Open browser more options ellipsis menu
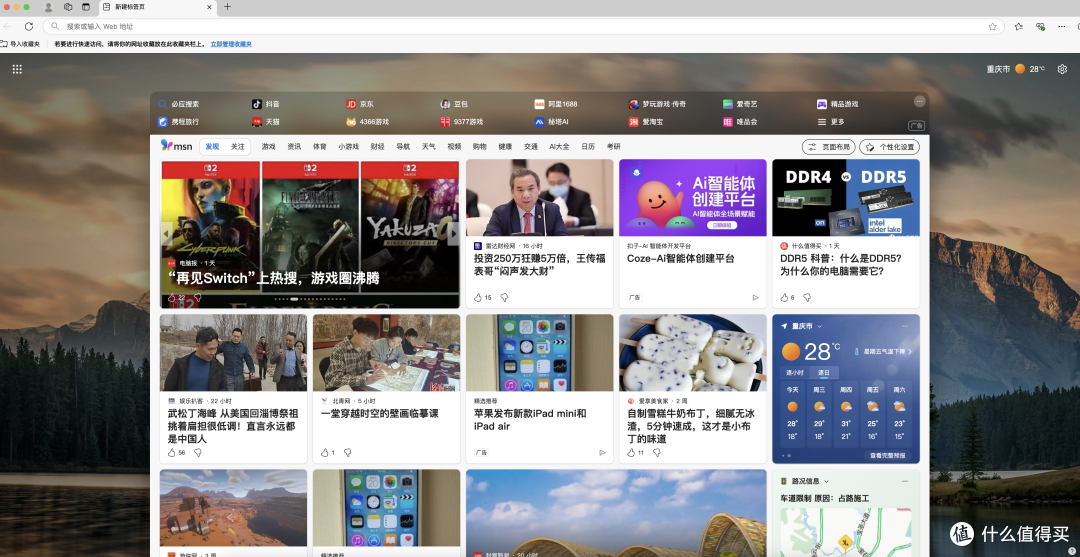The height and width of the screenshot is (557, 1080). pos(1061,26)
